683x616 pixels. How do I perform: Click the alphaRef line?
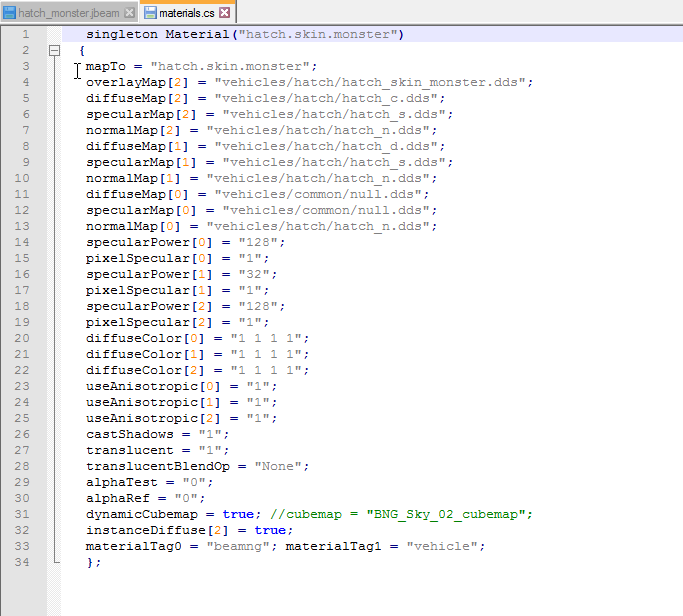point(145,498)
